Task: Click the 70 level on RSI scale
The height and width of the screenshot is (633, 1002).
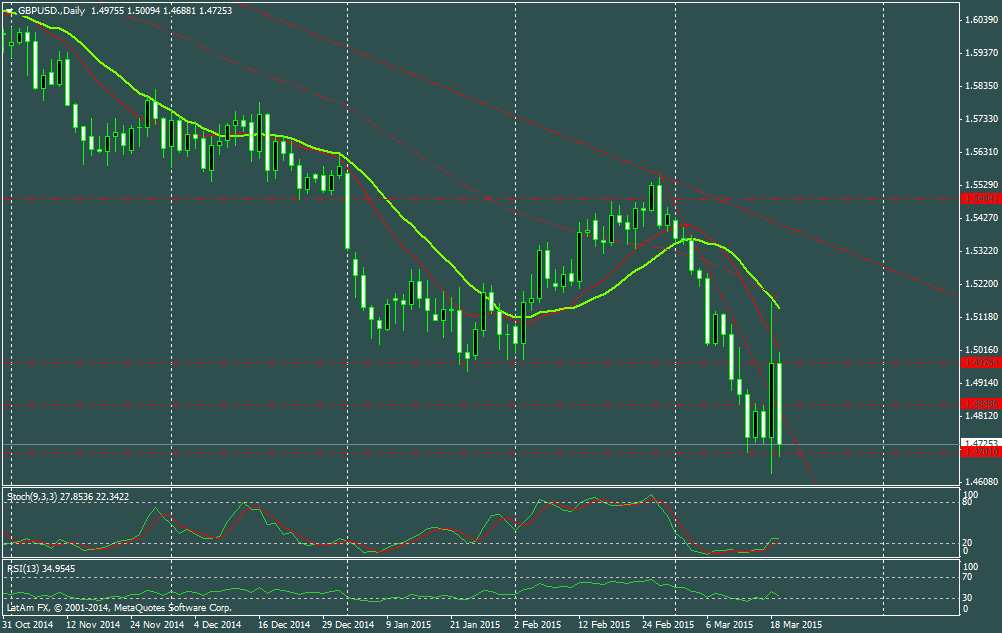Action: coord(968,577)
